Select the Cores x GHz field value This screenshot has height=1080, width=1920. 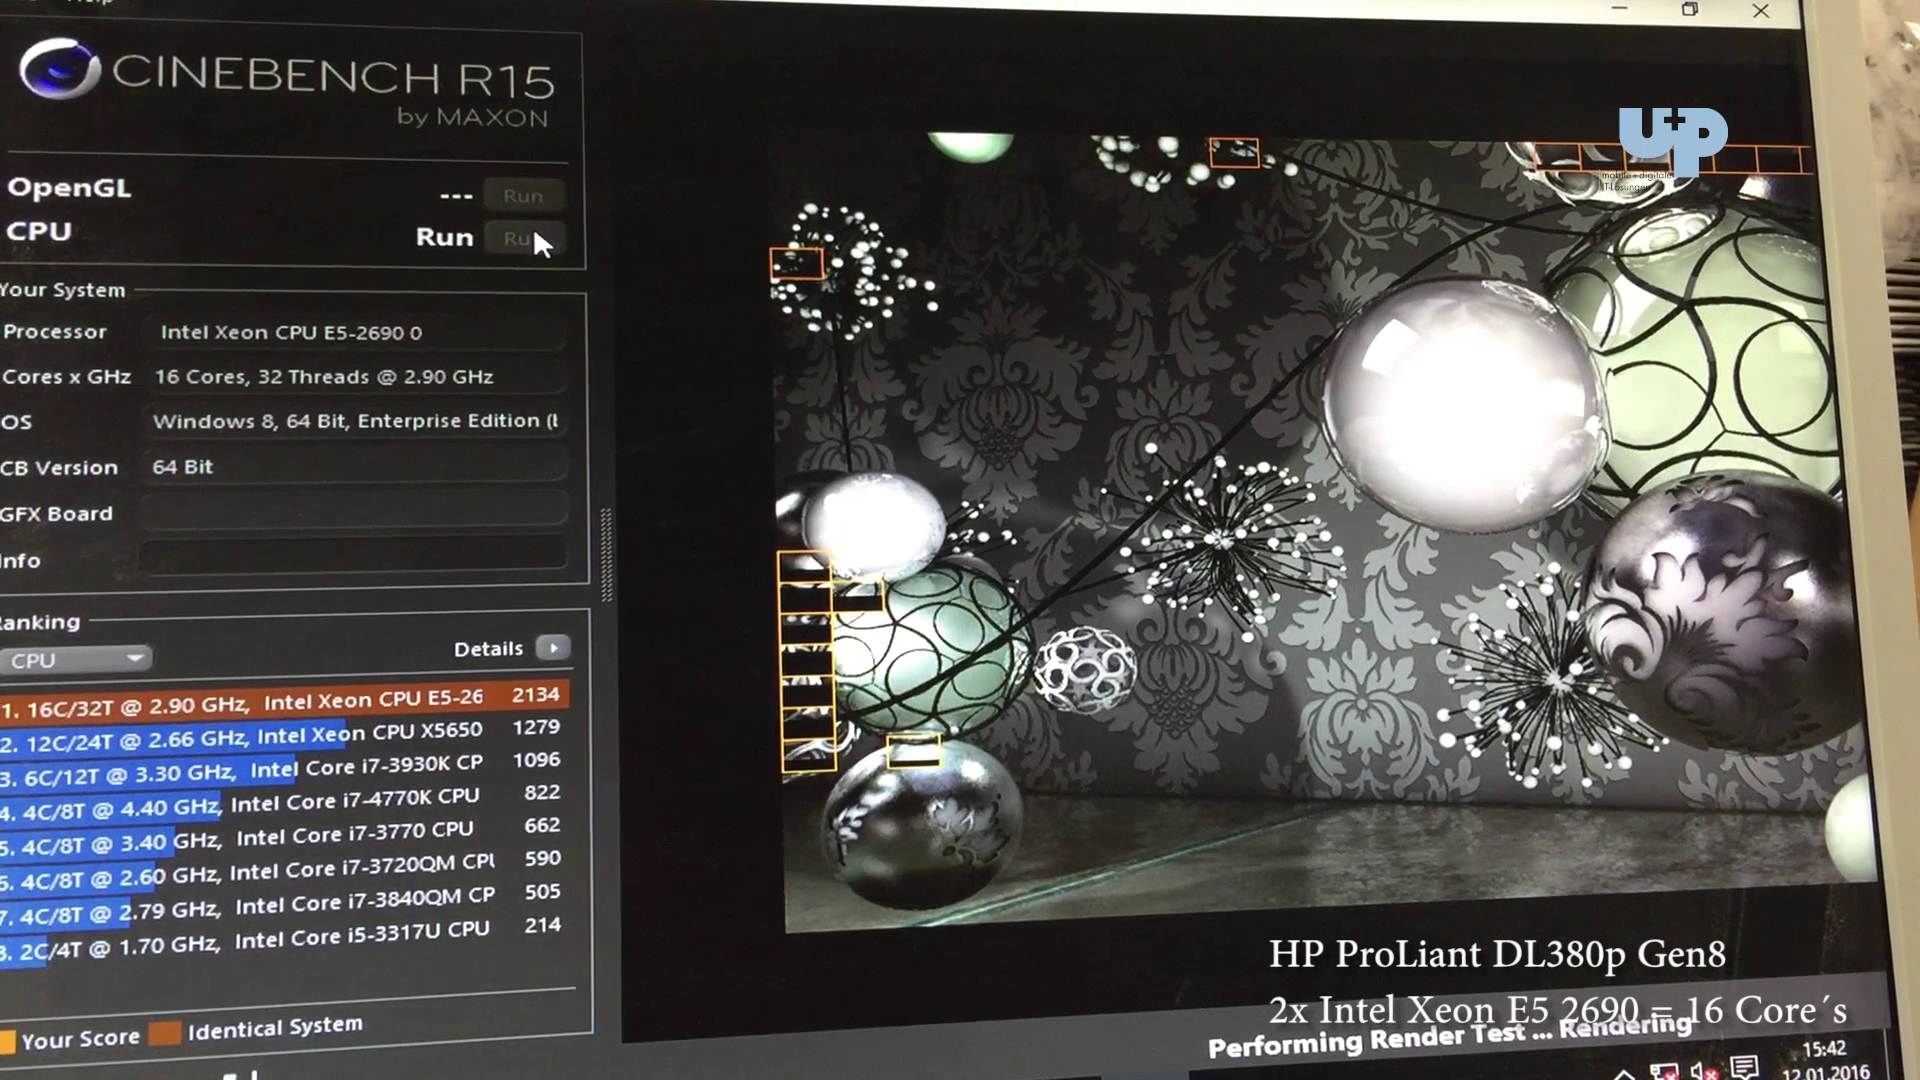tap(355, 377)
